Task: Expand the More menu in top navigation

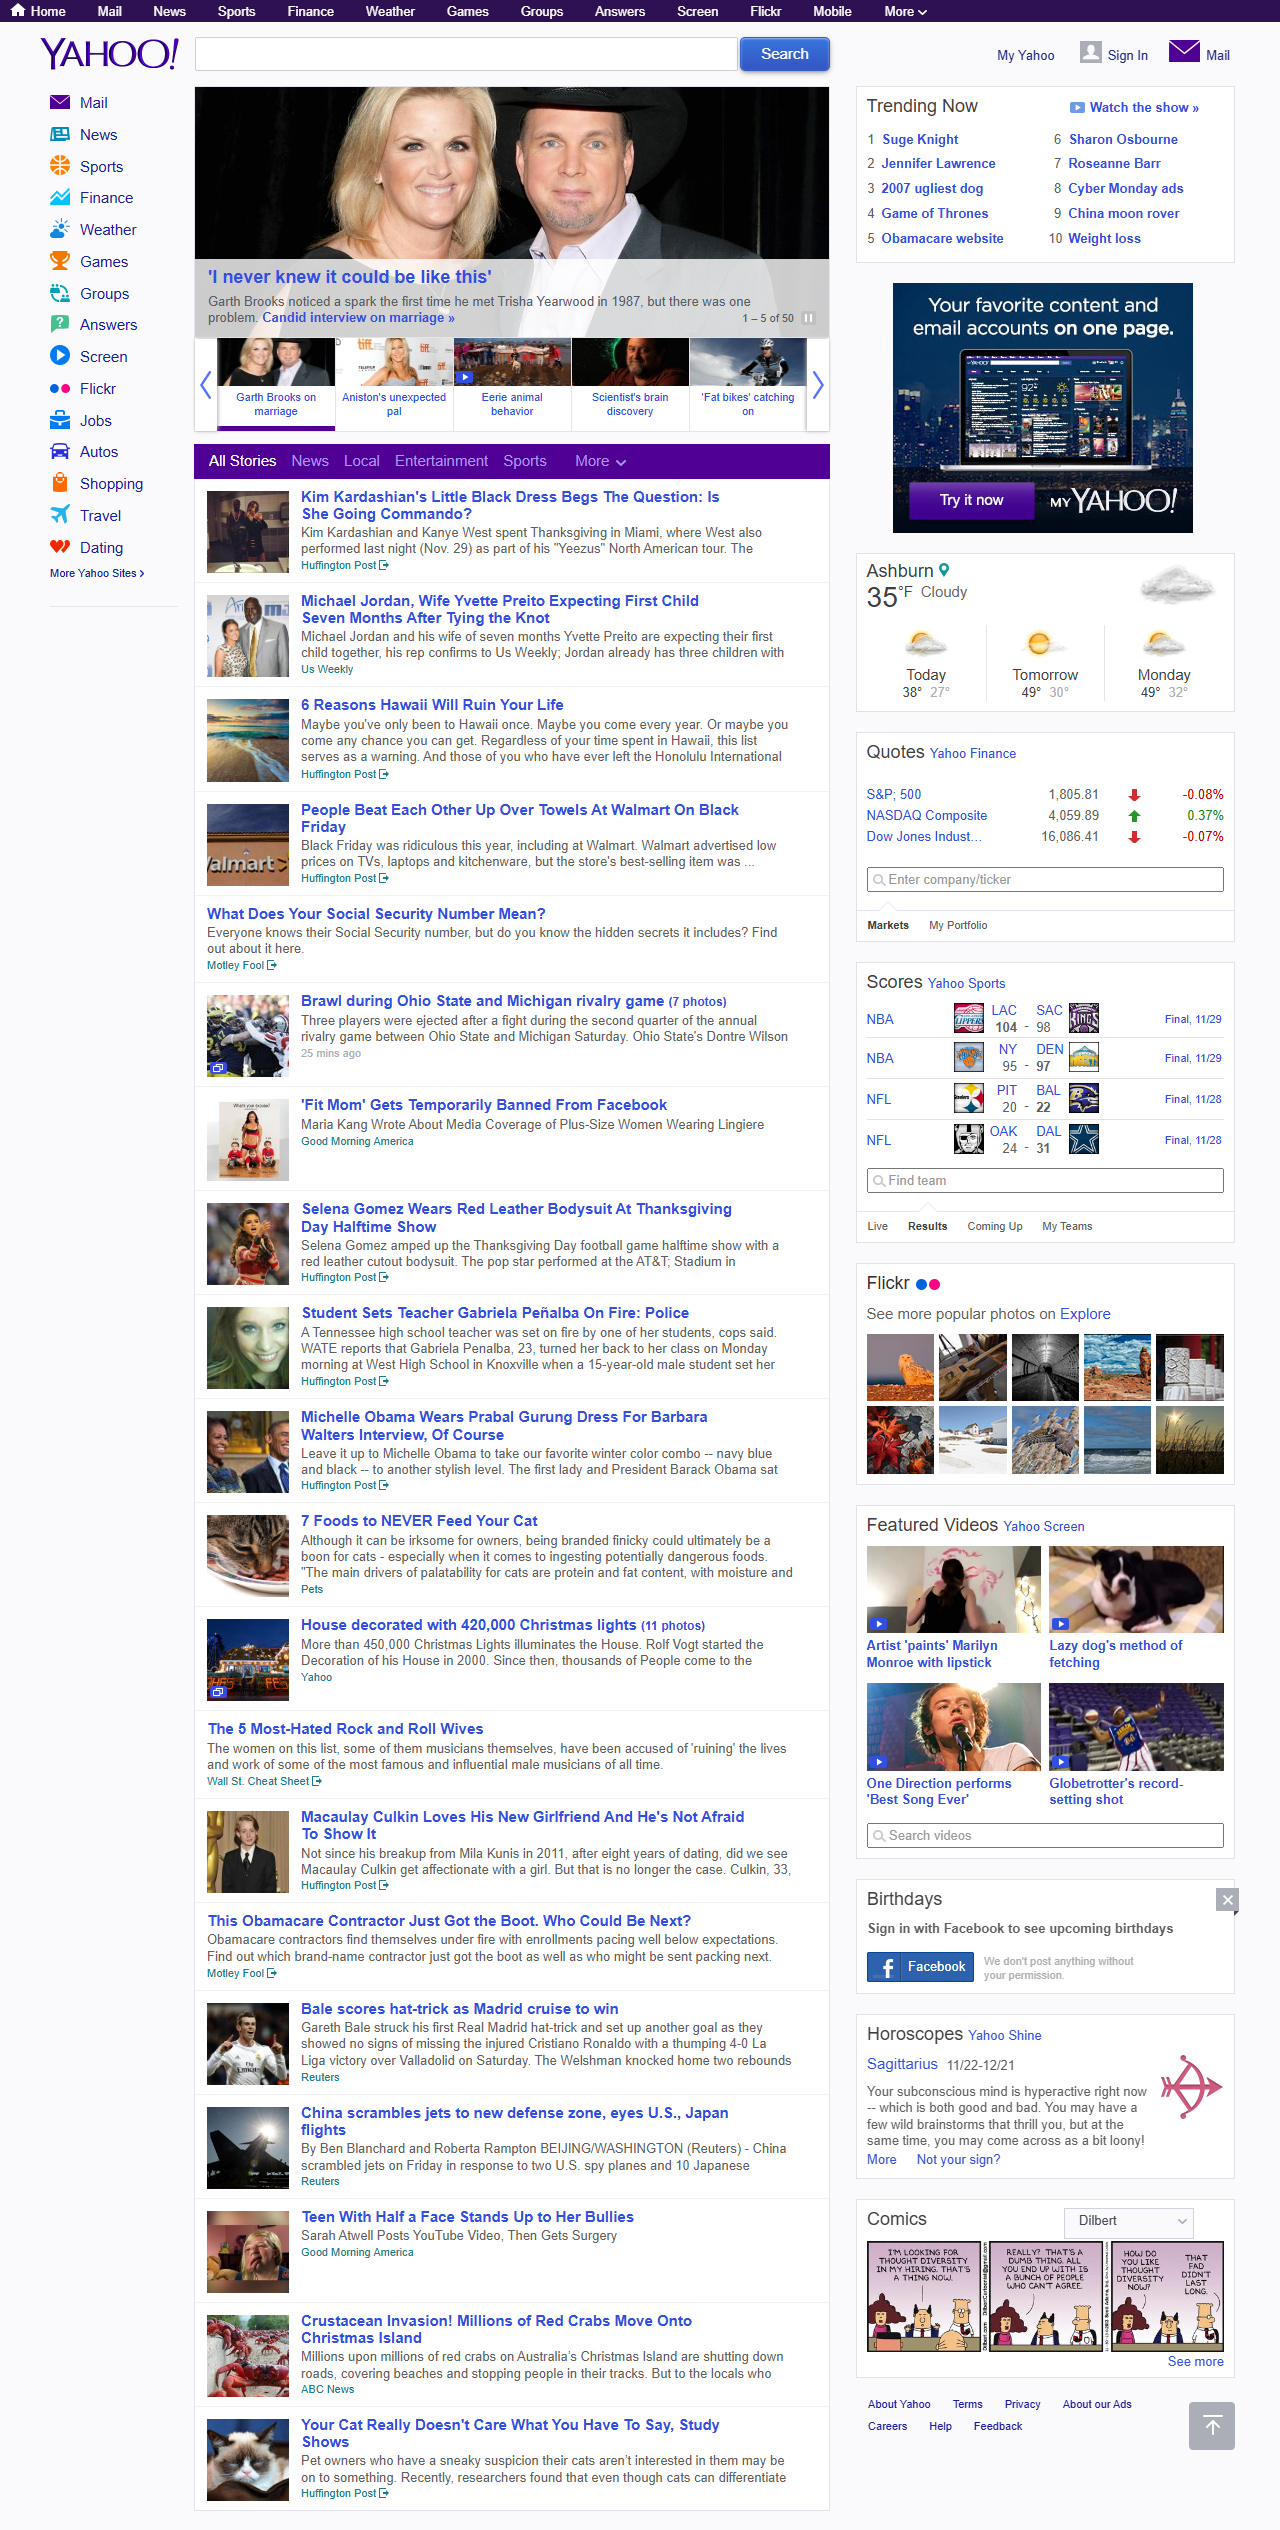Action: coord(905,11)
